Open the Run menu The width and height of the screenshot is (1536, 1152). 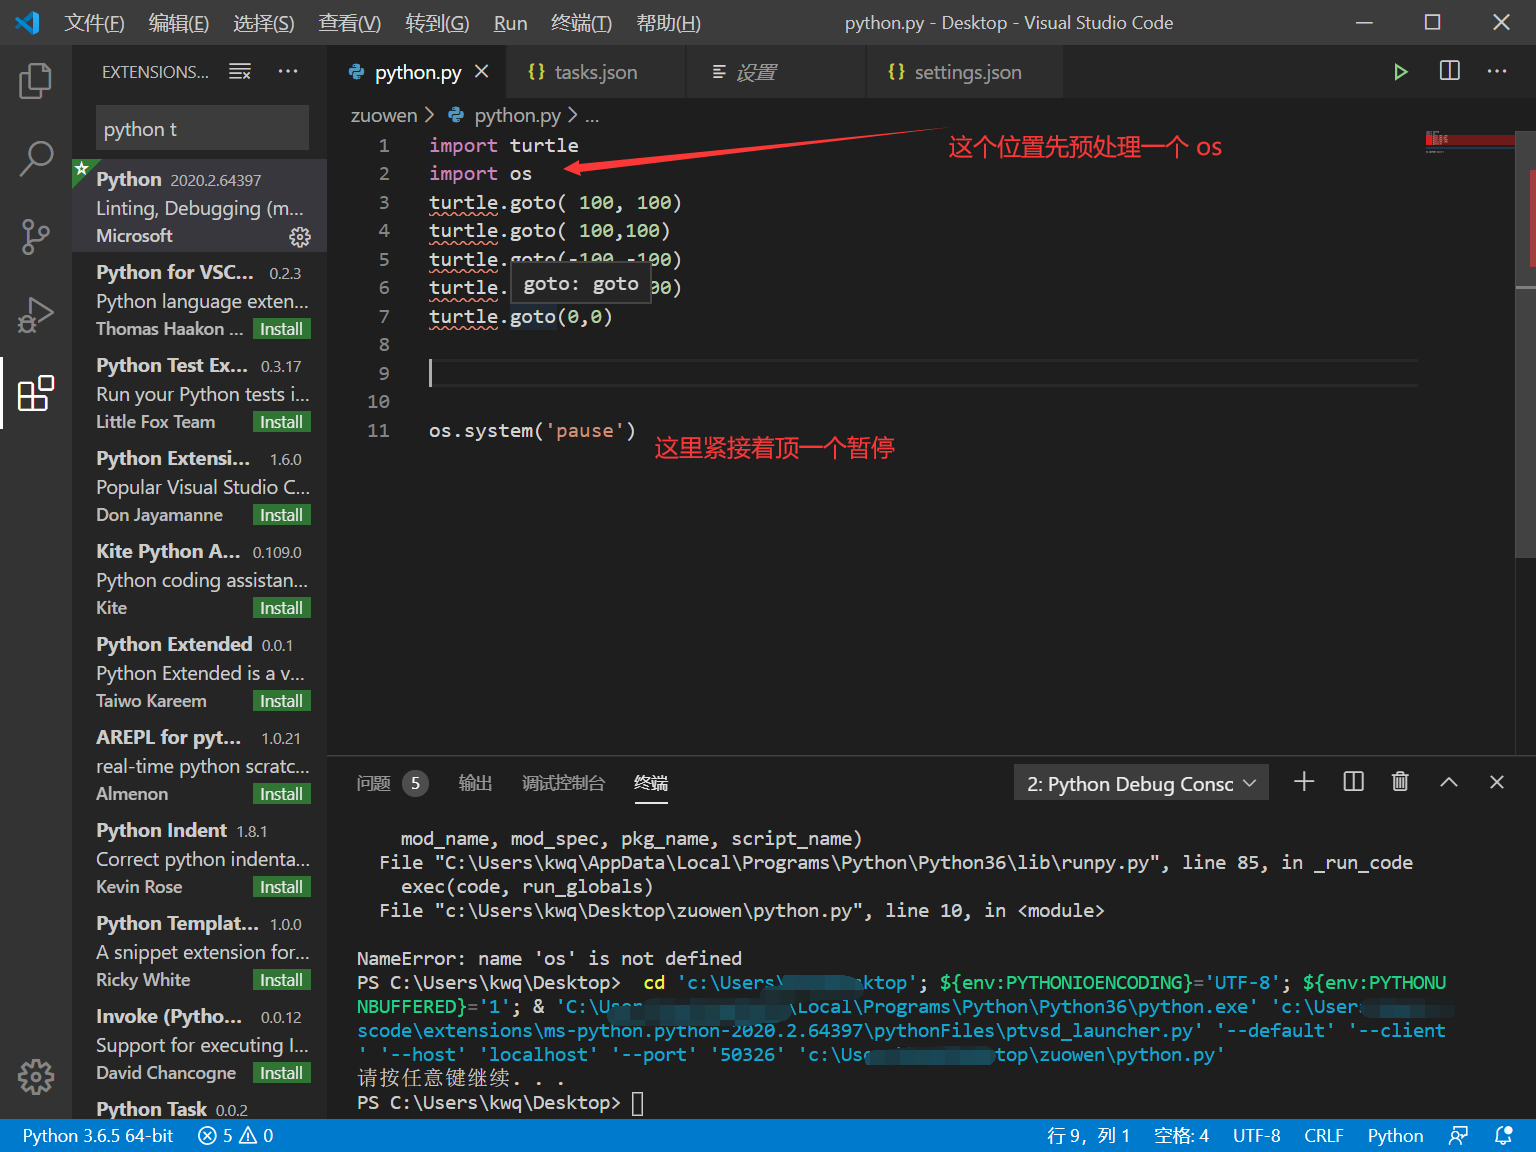510,23
